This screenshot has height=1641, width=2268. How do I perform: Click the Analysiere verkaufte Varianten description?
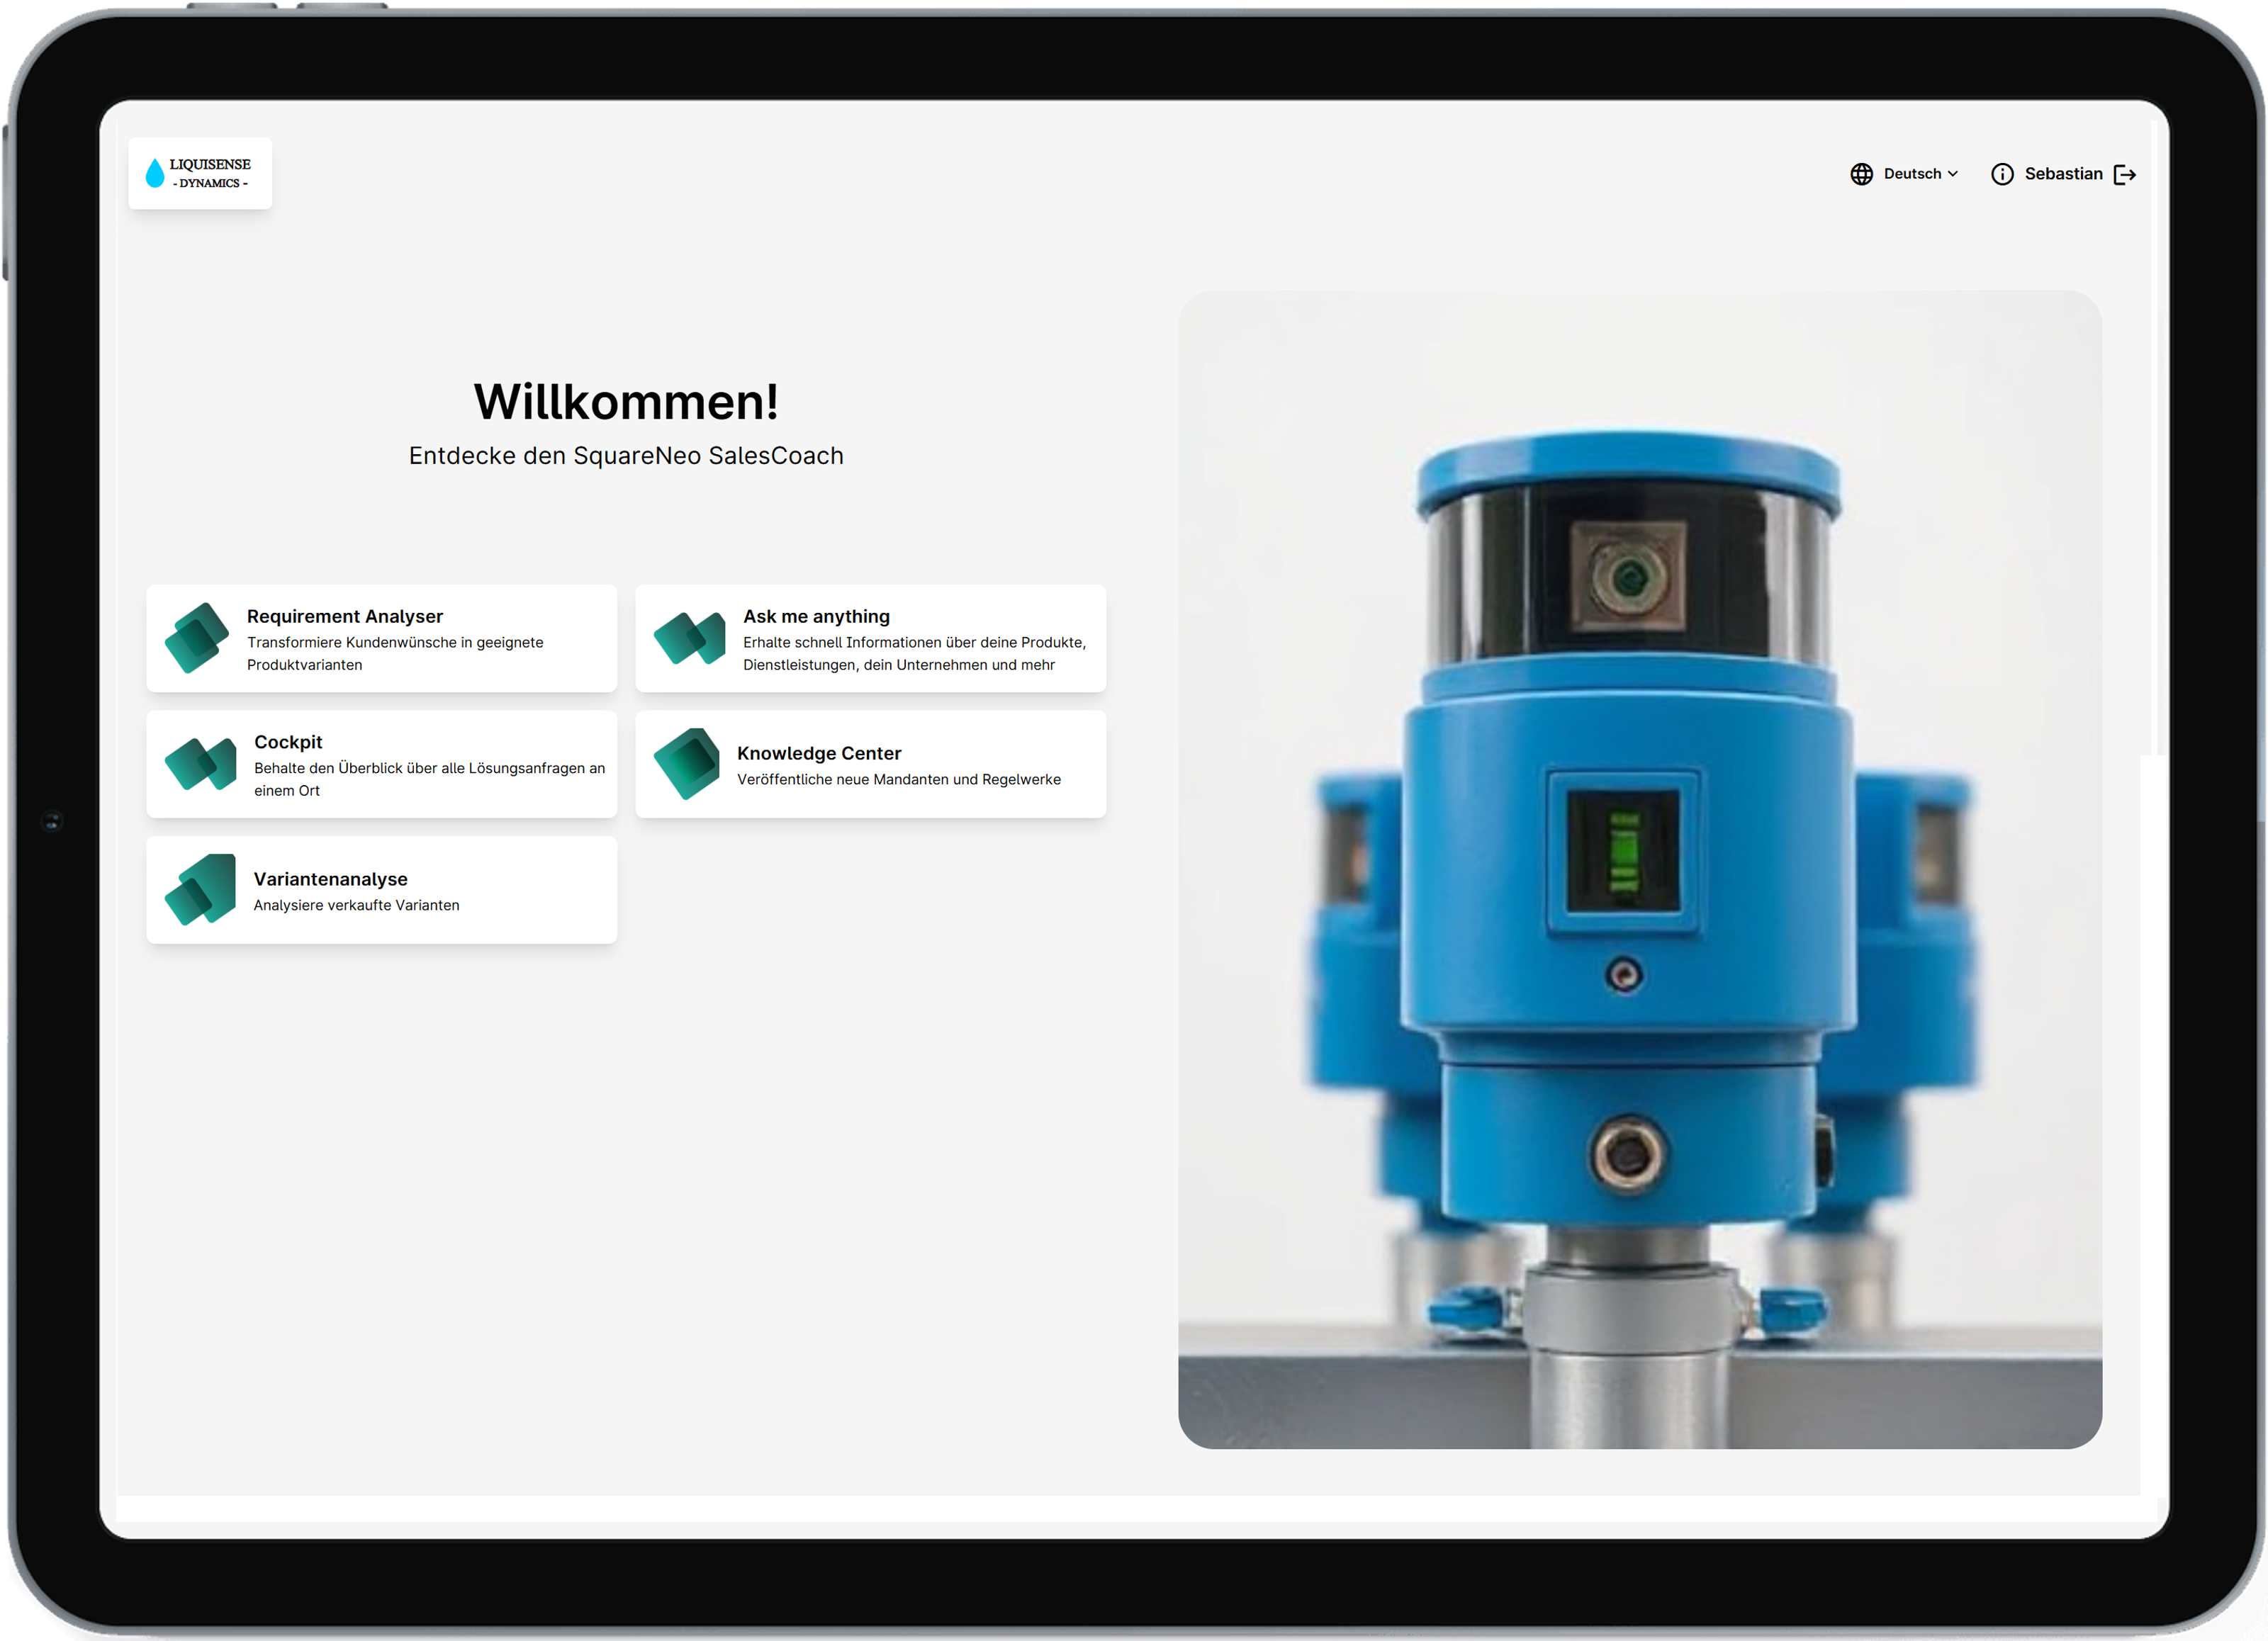coord(356,905)
